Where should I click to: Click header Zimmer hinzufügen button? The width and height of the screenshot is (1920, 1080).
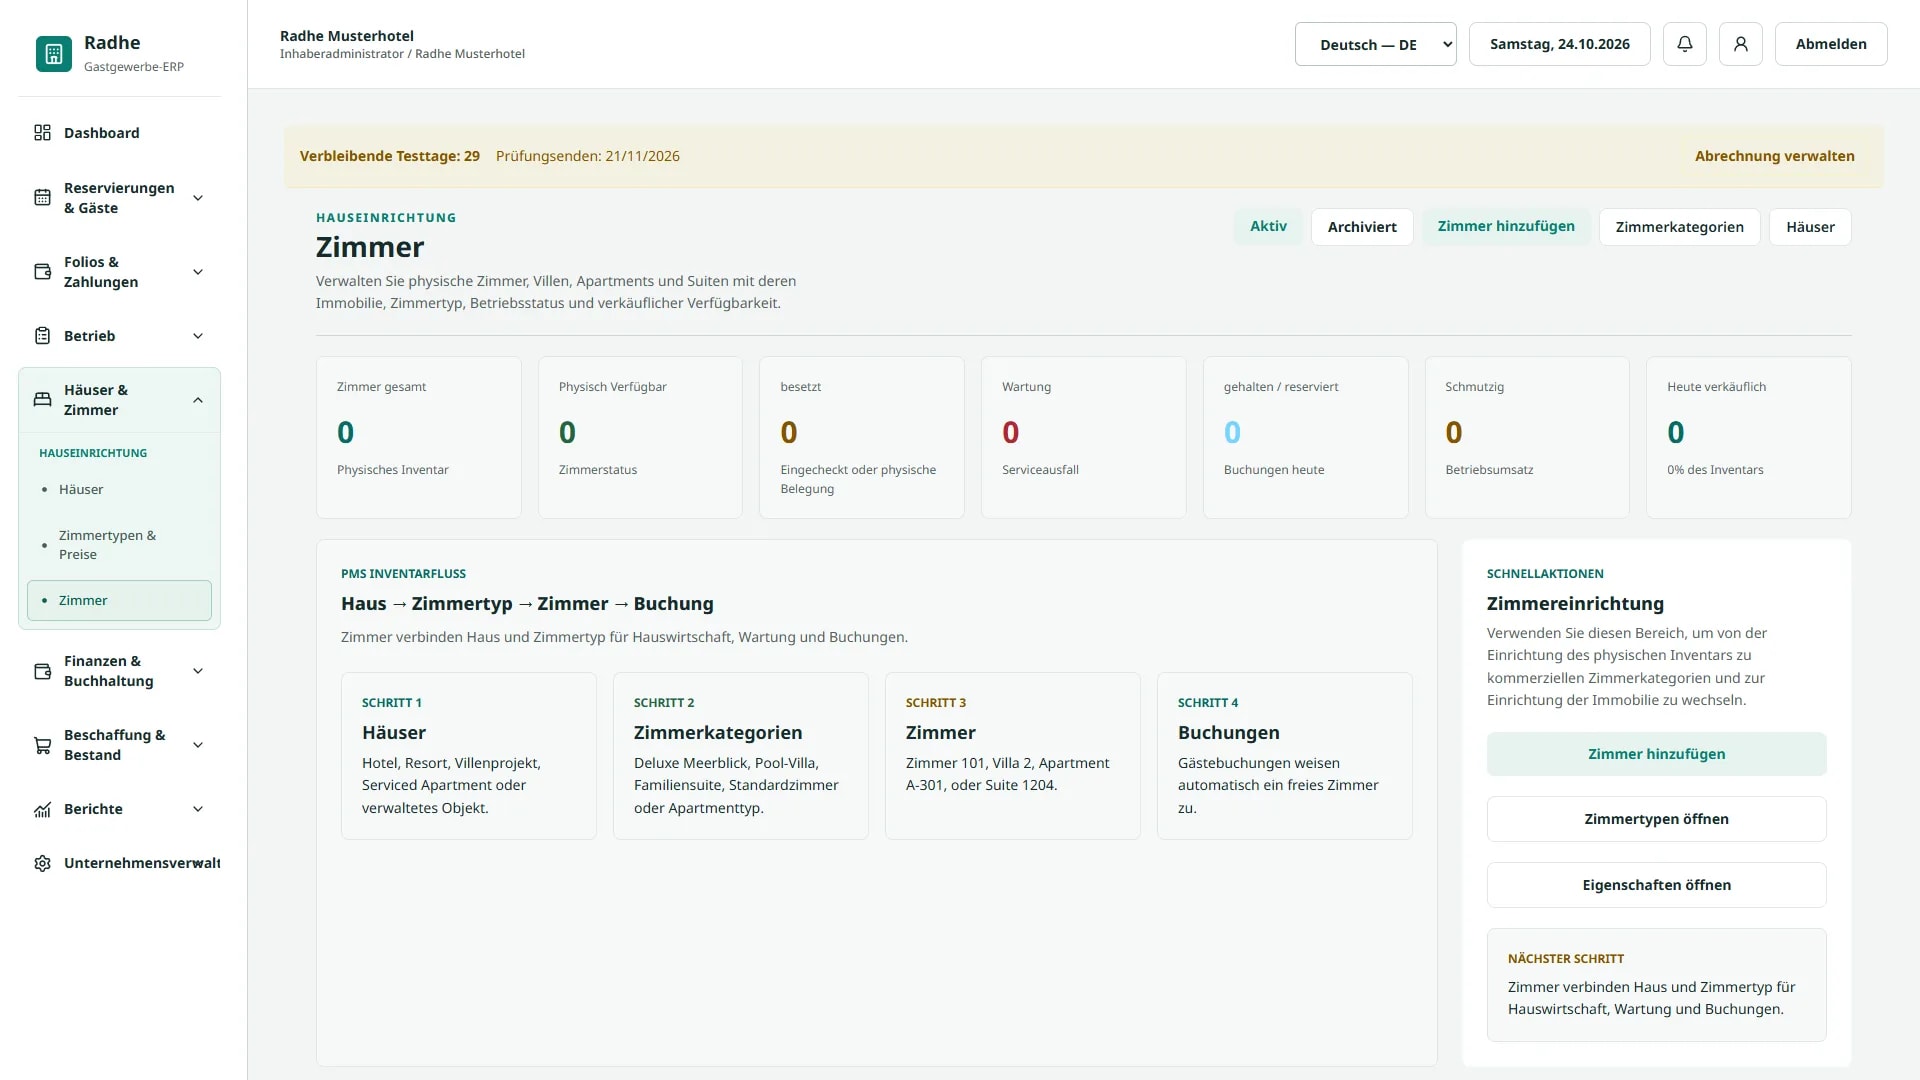click(1506, 227)
